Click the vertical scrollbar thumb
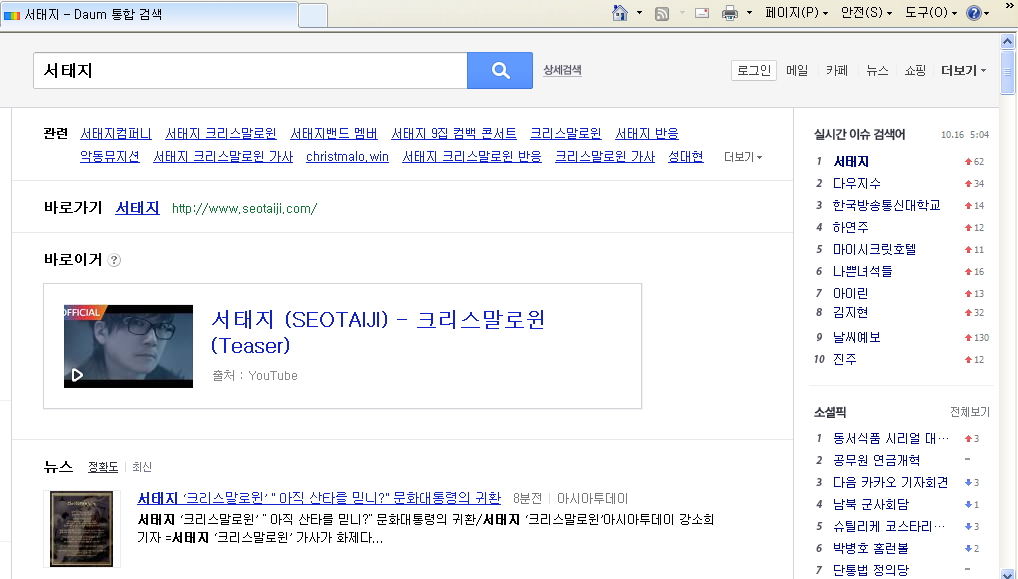Image resolution: width=1018 pixels, height=579 pixels. point(1008,72)
